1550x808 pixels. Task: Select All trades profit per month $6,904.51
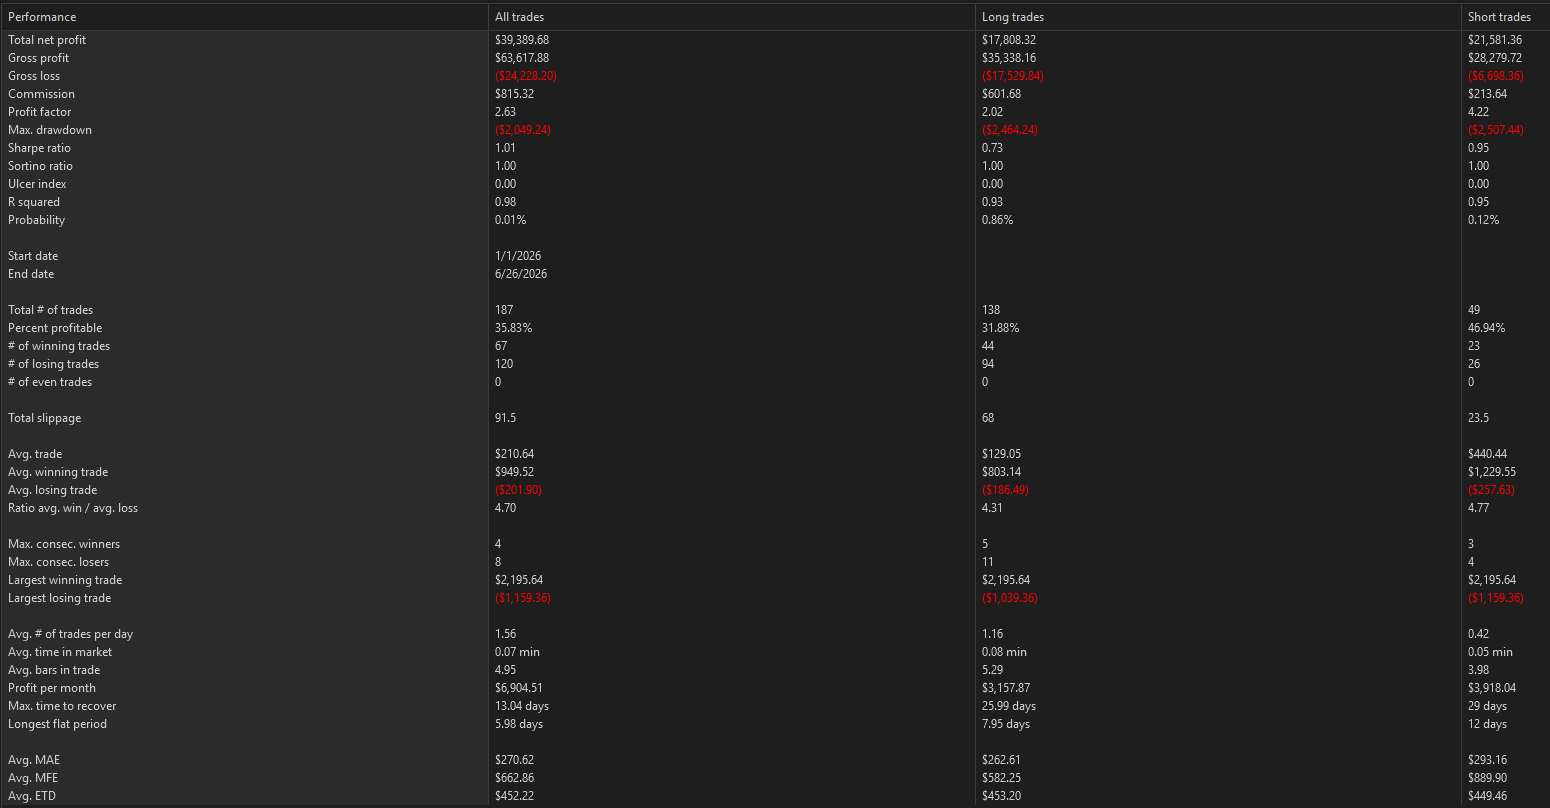point(519,688)
